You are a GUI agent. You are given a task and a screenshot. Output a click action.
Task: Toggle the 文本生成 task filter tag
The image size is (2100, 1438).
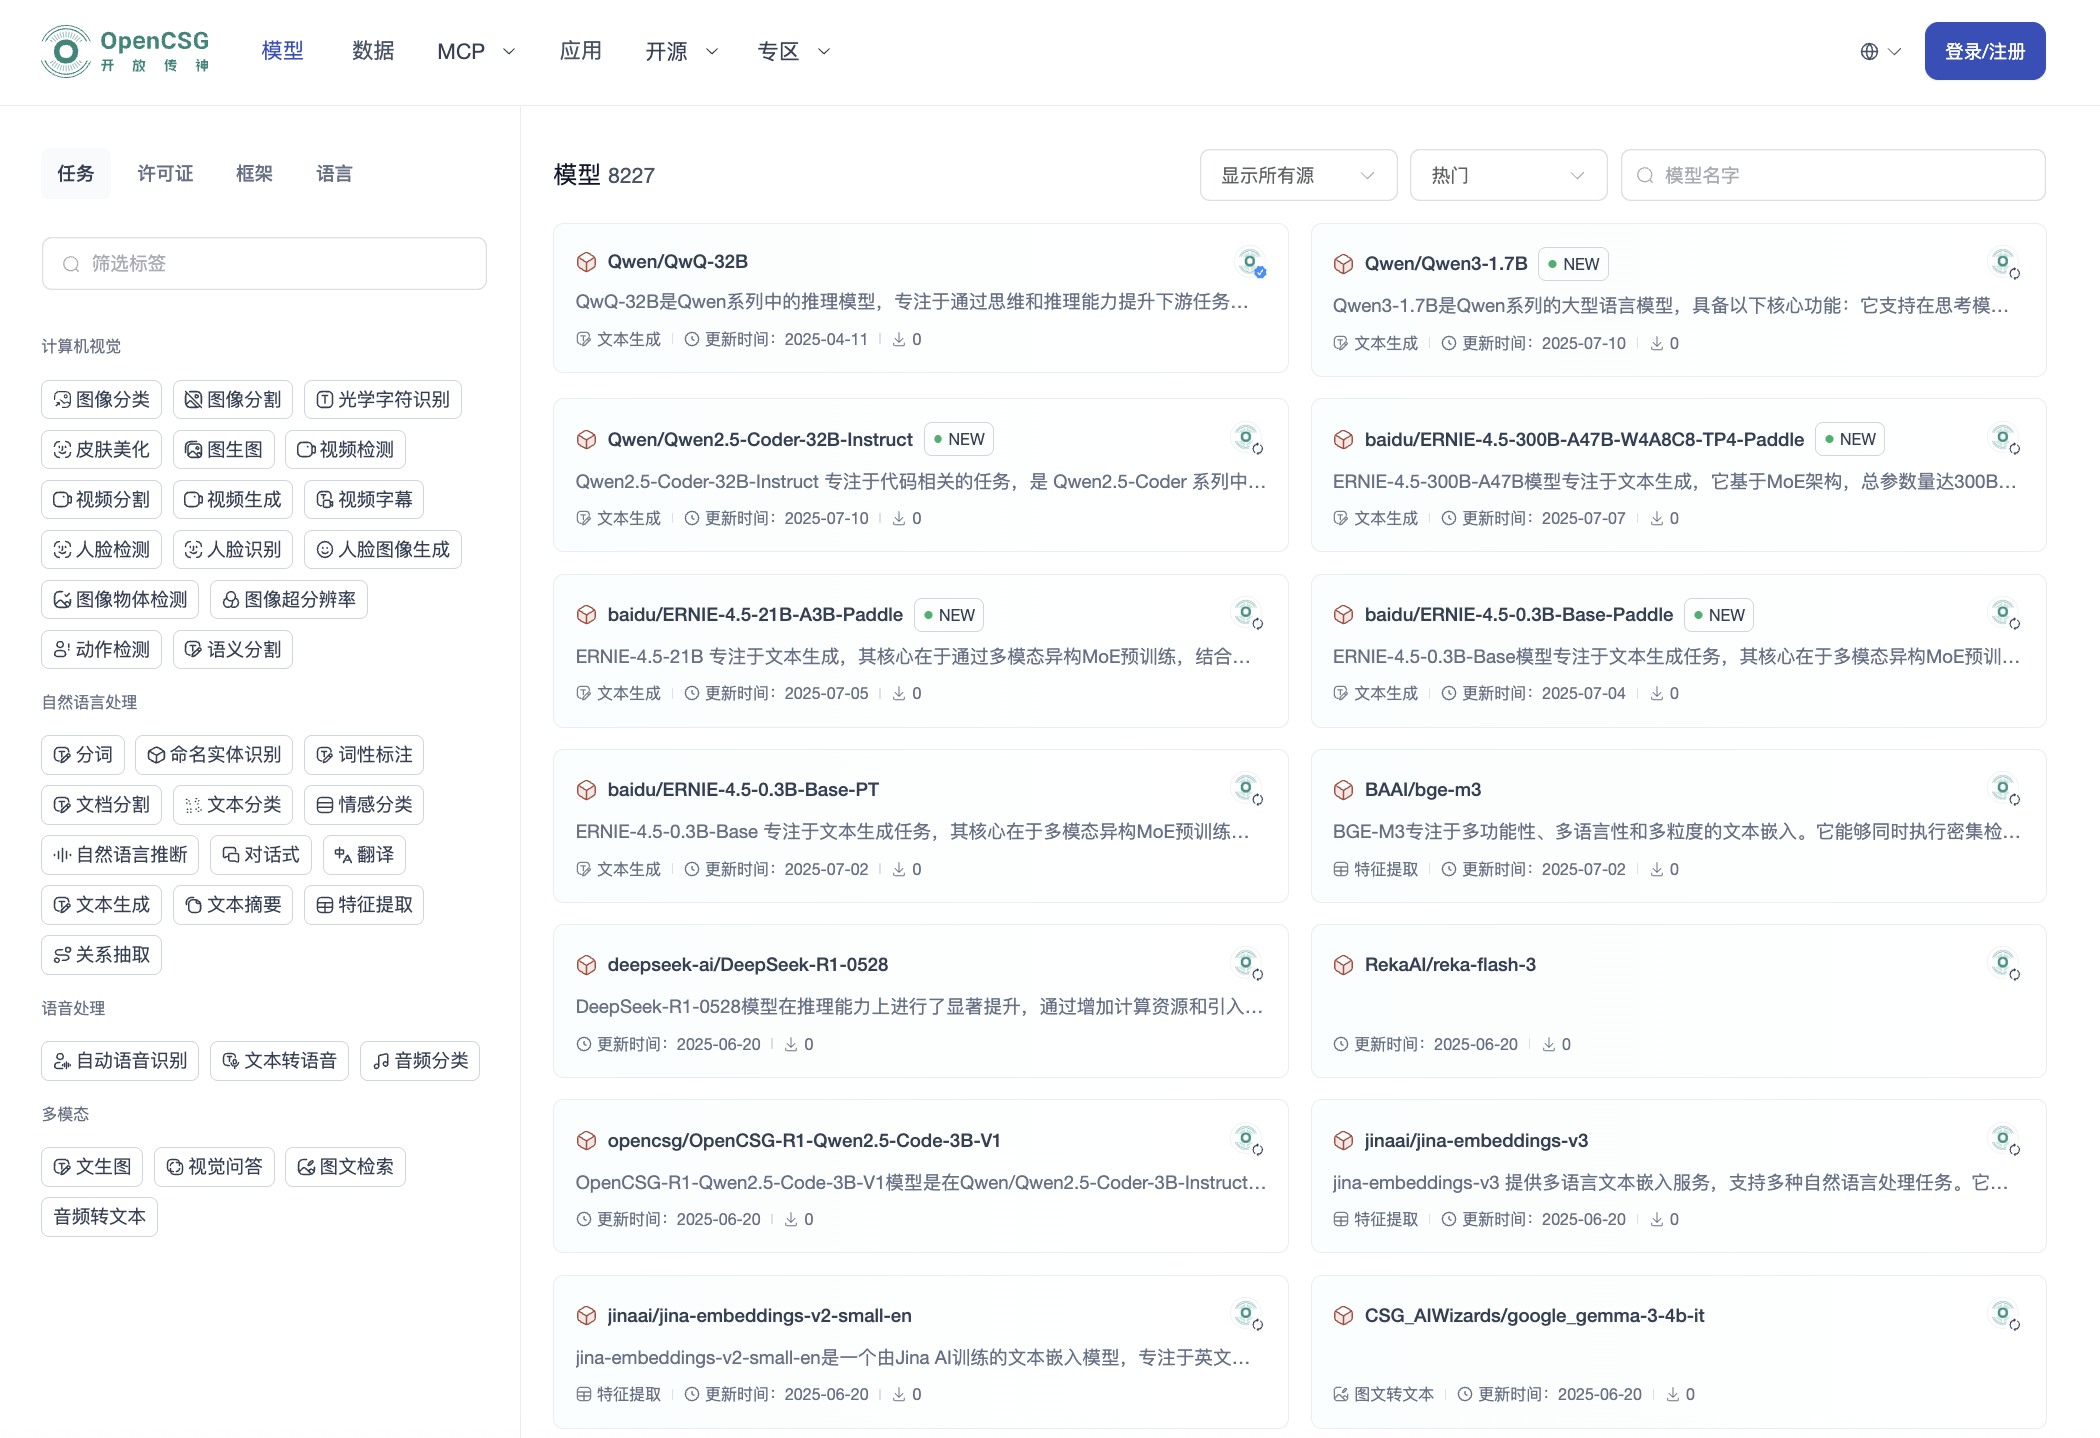101,905
